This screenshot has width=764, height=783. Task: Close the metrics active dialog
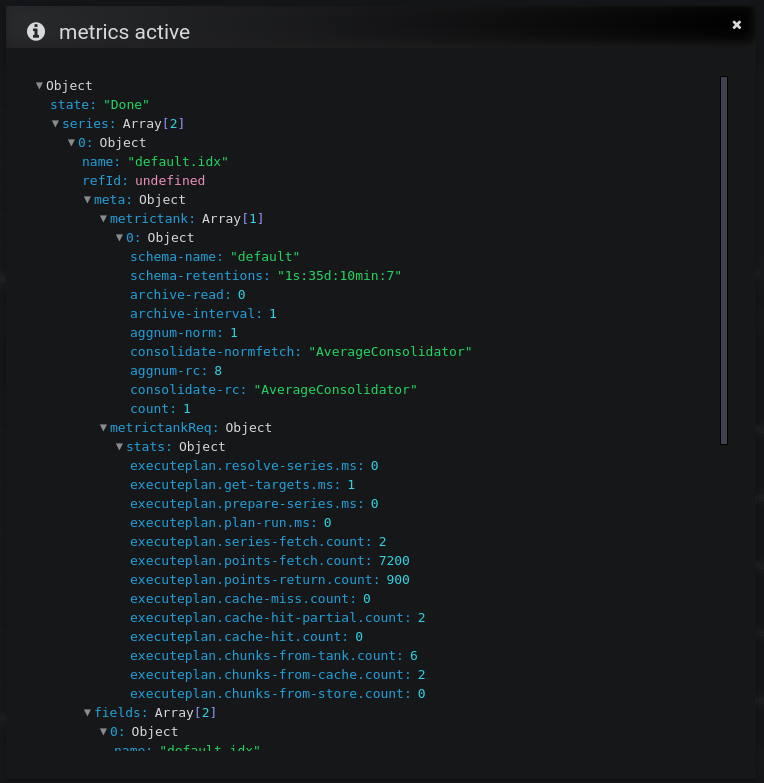[737, 25]
